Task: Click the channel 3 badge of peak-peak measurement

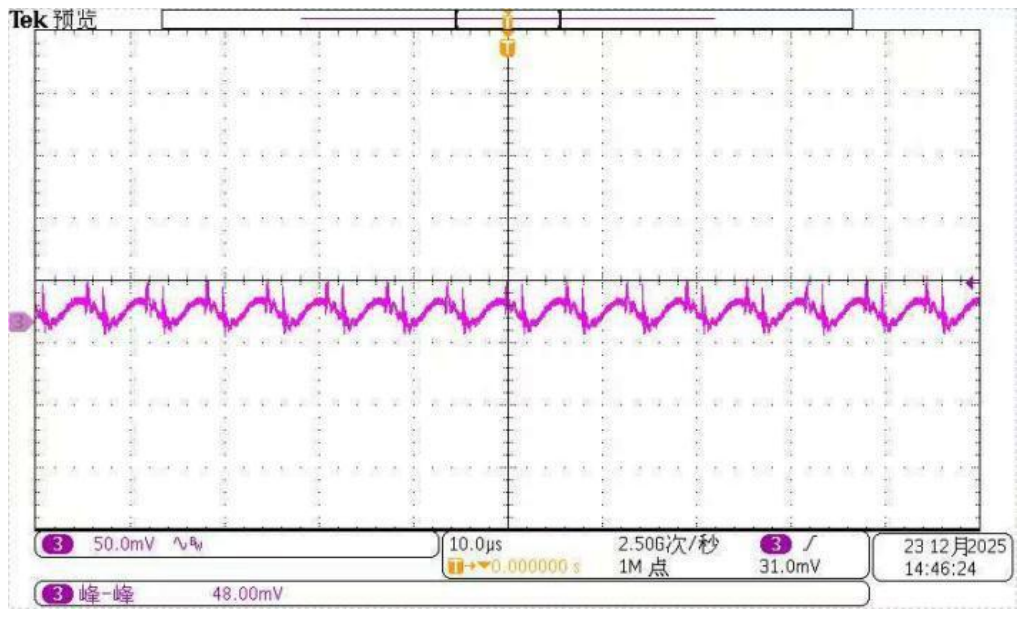Action: [x=58, y=593]
